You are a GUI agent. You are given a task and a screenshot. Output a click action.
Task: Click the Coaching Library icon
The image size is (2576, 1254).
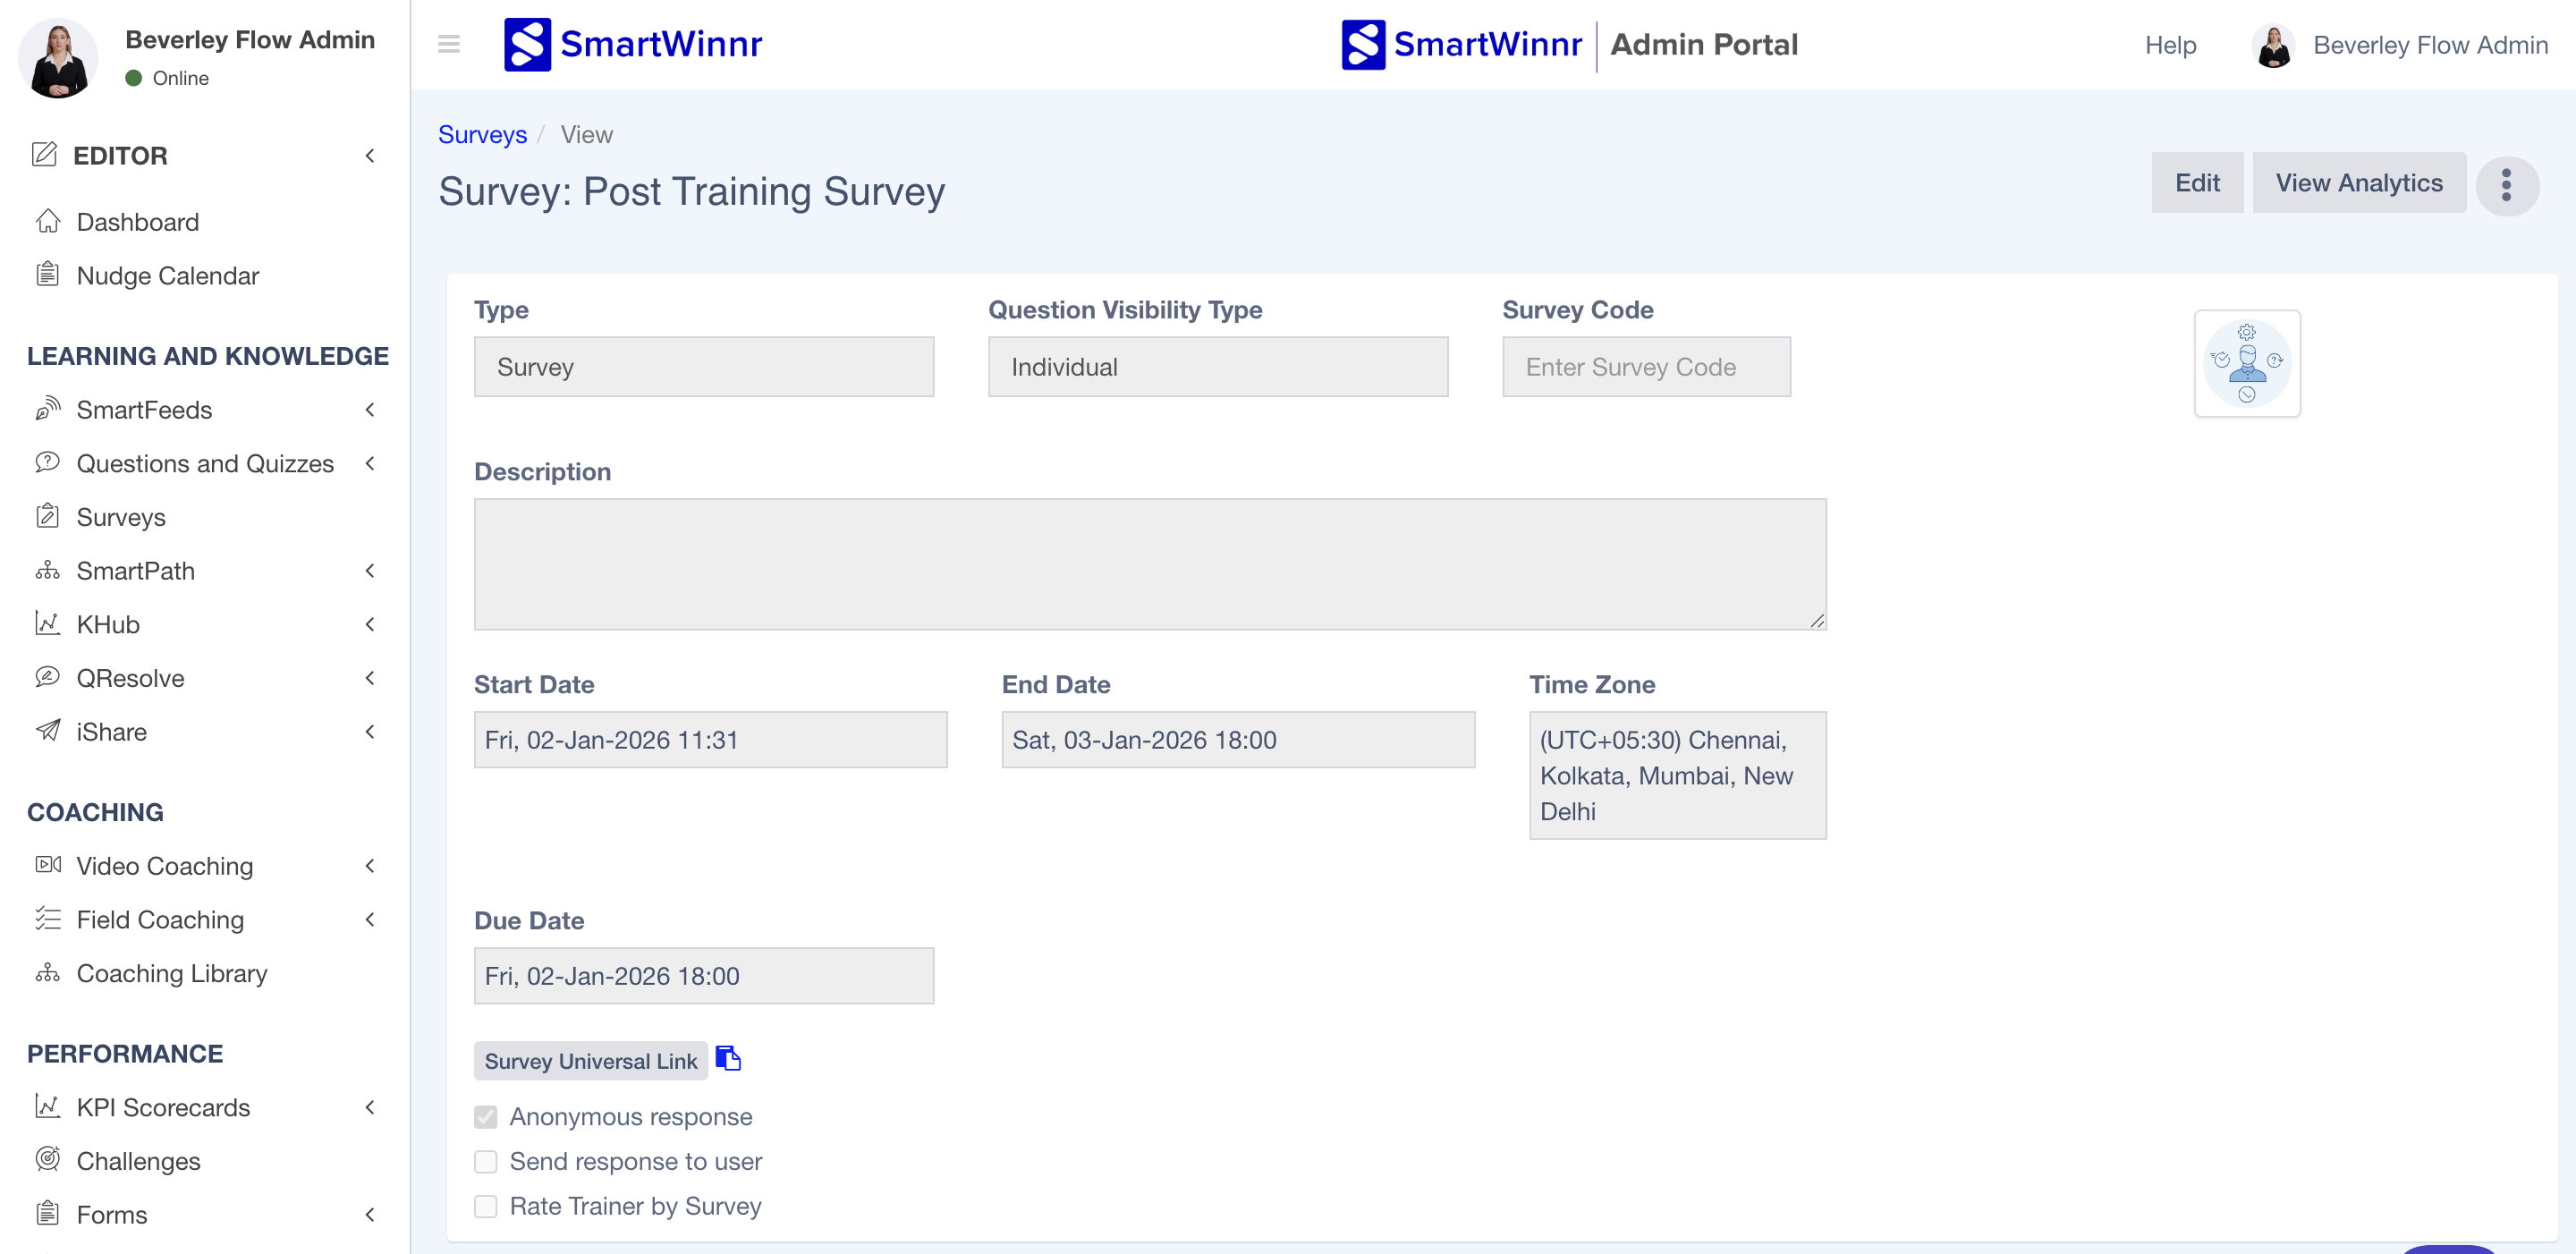[47, 973]
